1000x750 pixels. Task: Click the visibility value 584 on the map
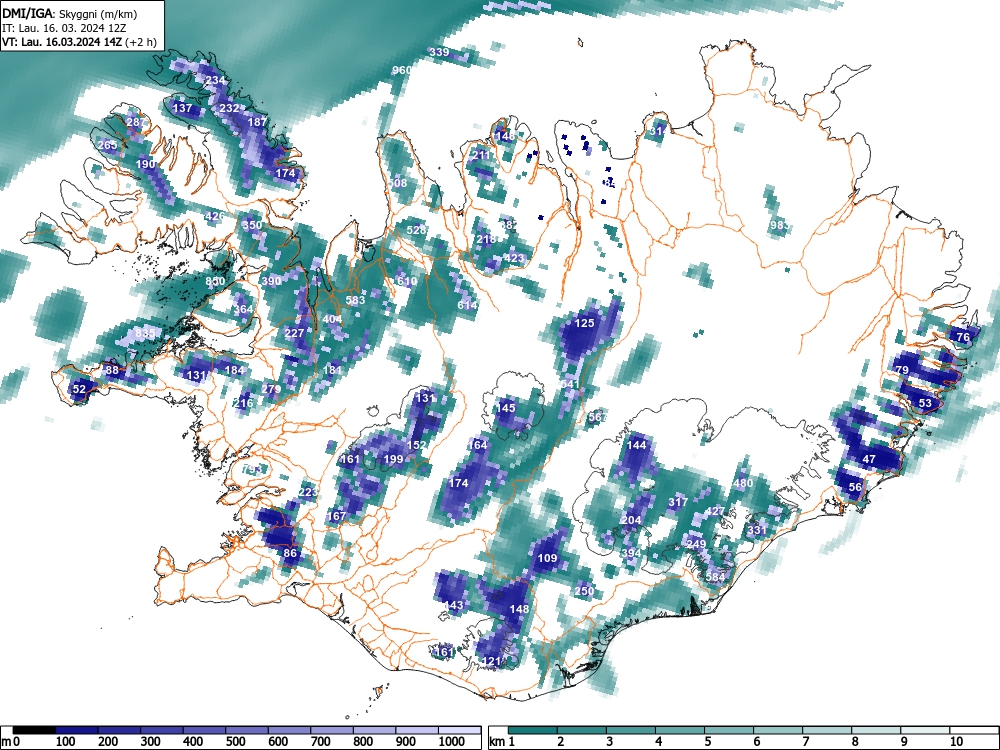point(716,577)
